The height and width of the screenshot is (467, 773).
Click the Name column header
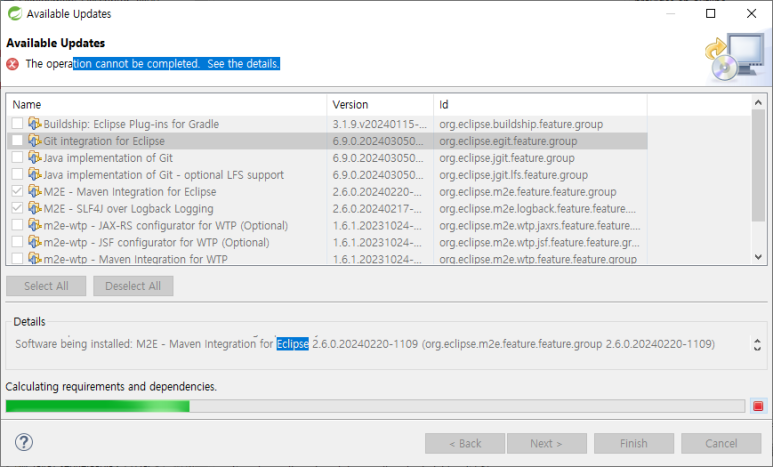167,105
